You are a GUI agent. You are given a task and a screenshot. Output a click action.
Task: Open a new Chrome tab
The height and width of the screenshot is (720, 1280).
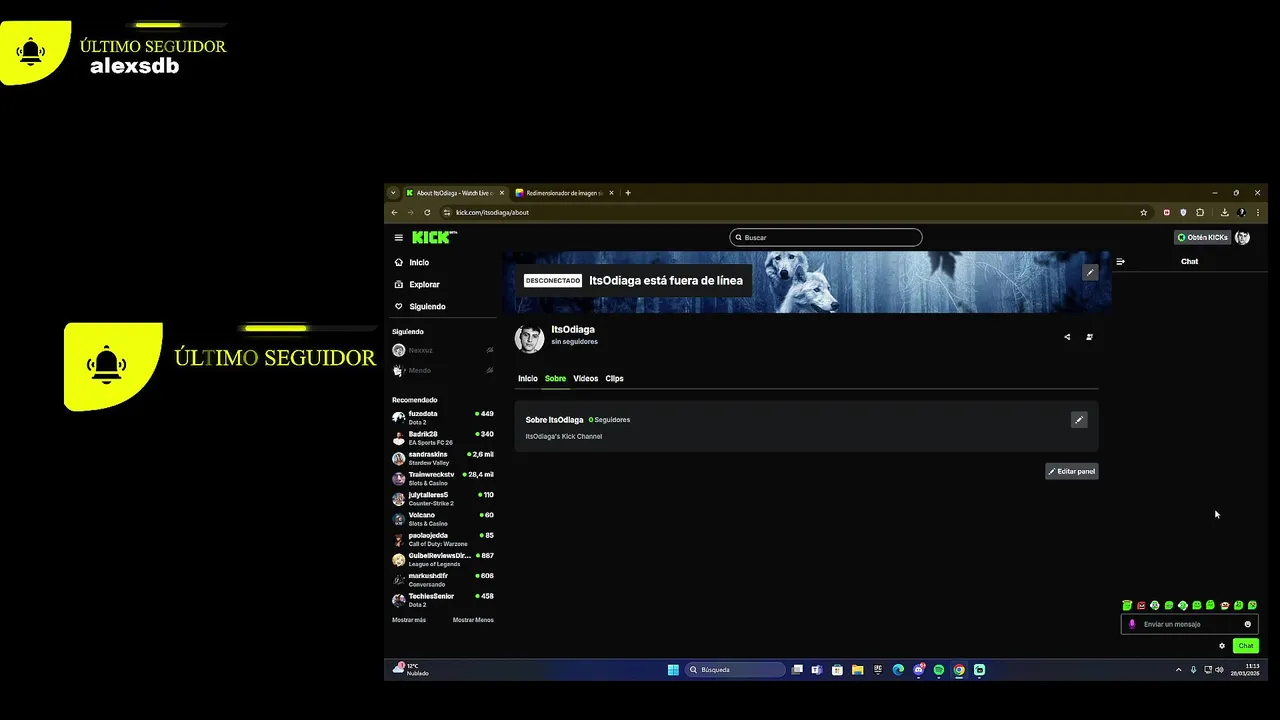(x=628, y=193)
